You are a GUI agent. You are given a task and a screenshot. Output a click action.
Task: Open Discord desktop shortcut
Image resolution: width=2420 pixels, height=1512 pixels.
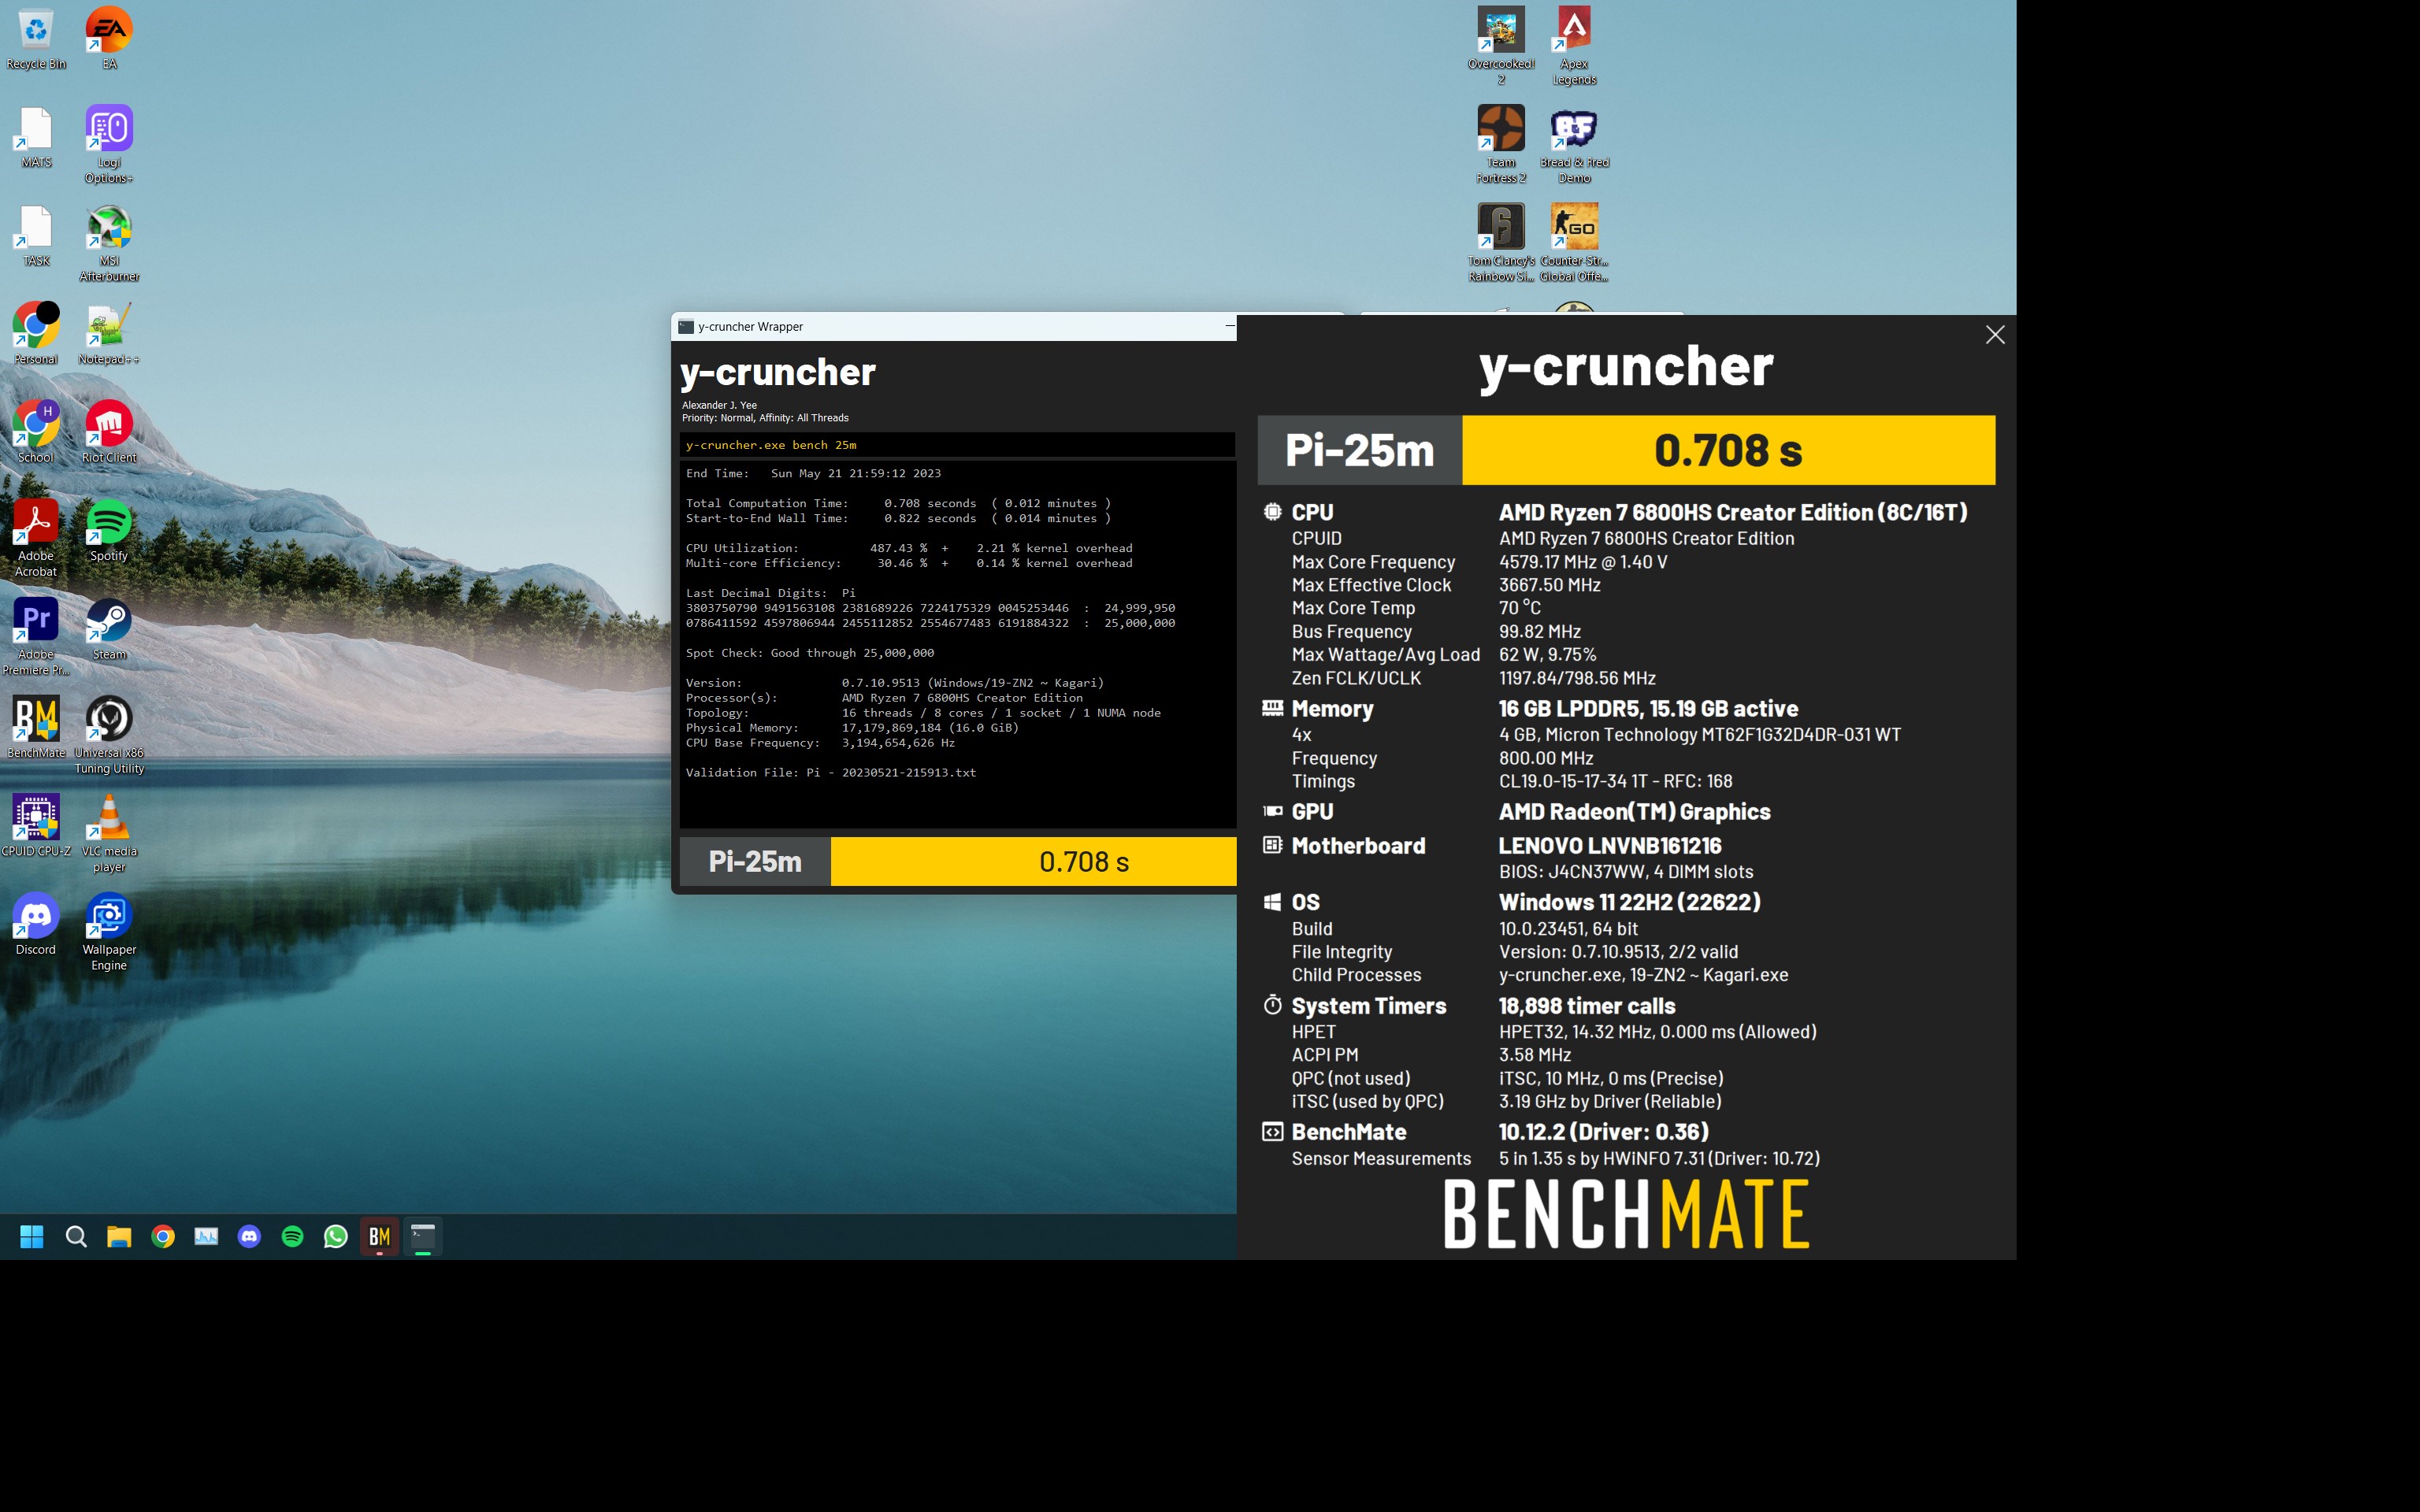click(36, 924)
